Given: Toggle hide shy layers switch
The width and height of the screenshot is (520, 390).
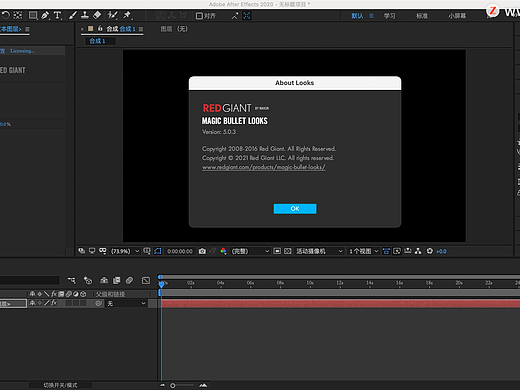Looking at the screenshot, I should 104,280.
